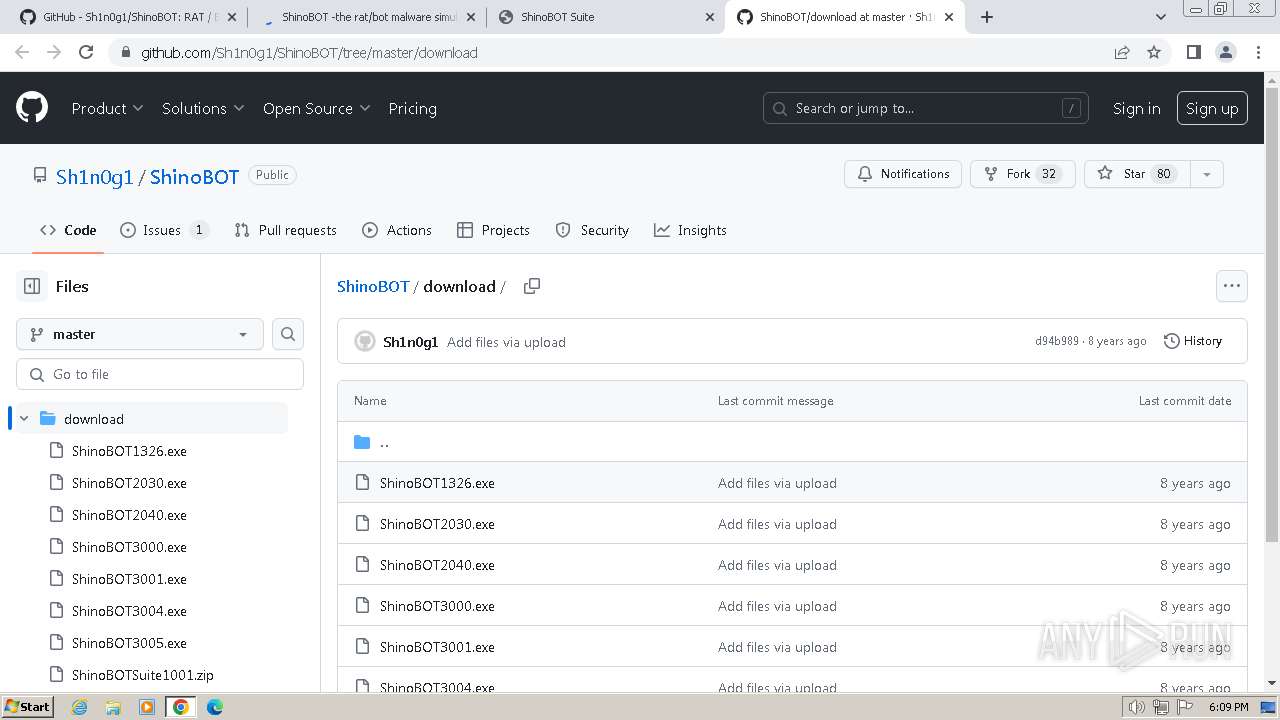This screenshot has height=720, width=1280.
Task: Open the parent directory folder
Action: point(384,442)
